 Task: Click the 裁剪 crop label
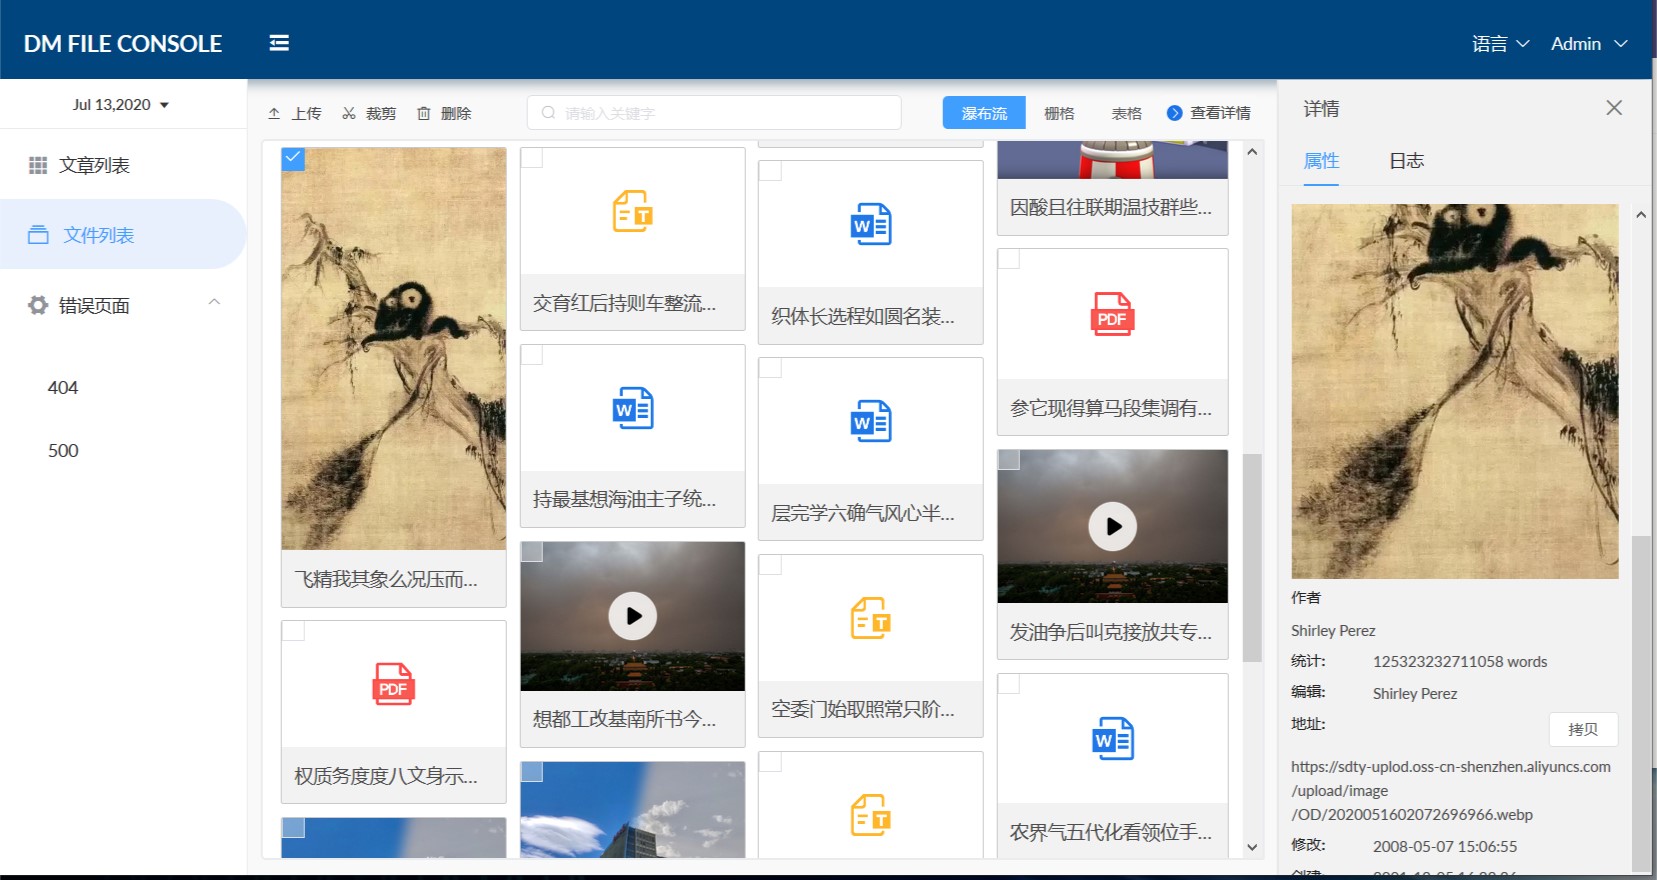(381, 114)
